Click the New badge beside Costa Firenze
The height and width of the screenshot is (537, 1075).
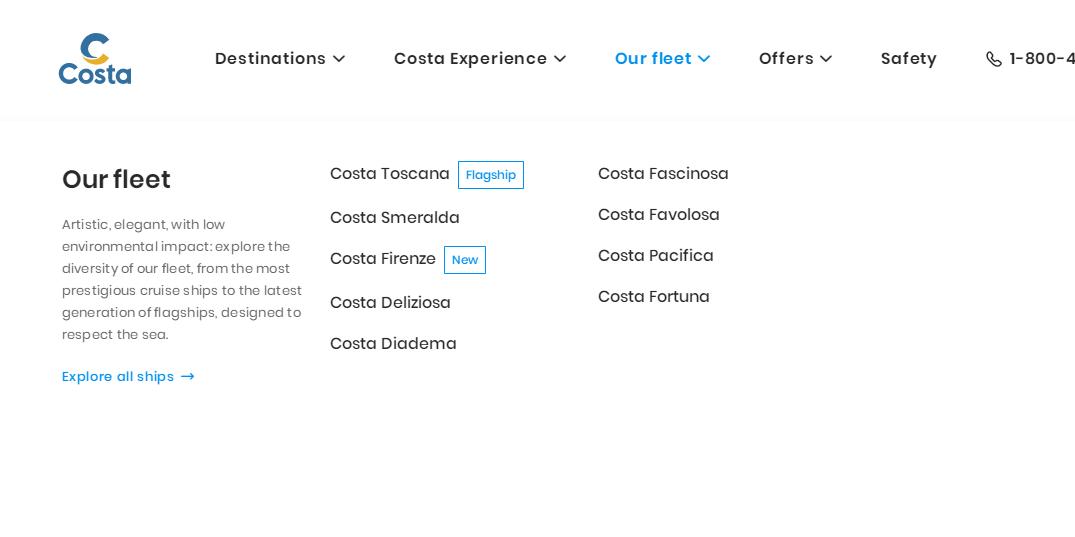coord(464,260)
